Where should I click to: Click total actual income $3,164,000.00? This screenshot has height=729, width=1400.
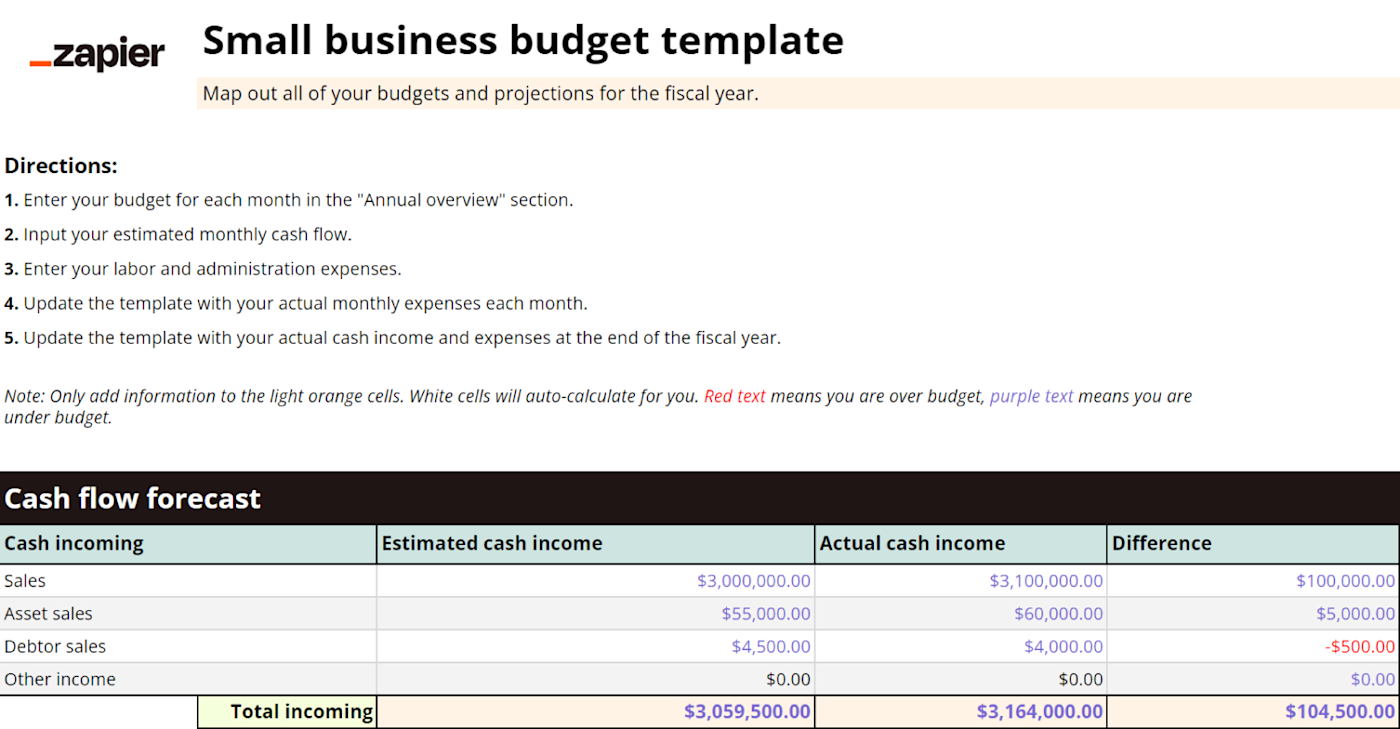[x=961, y=712]
